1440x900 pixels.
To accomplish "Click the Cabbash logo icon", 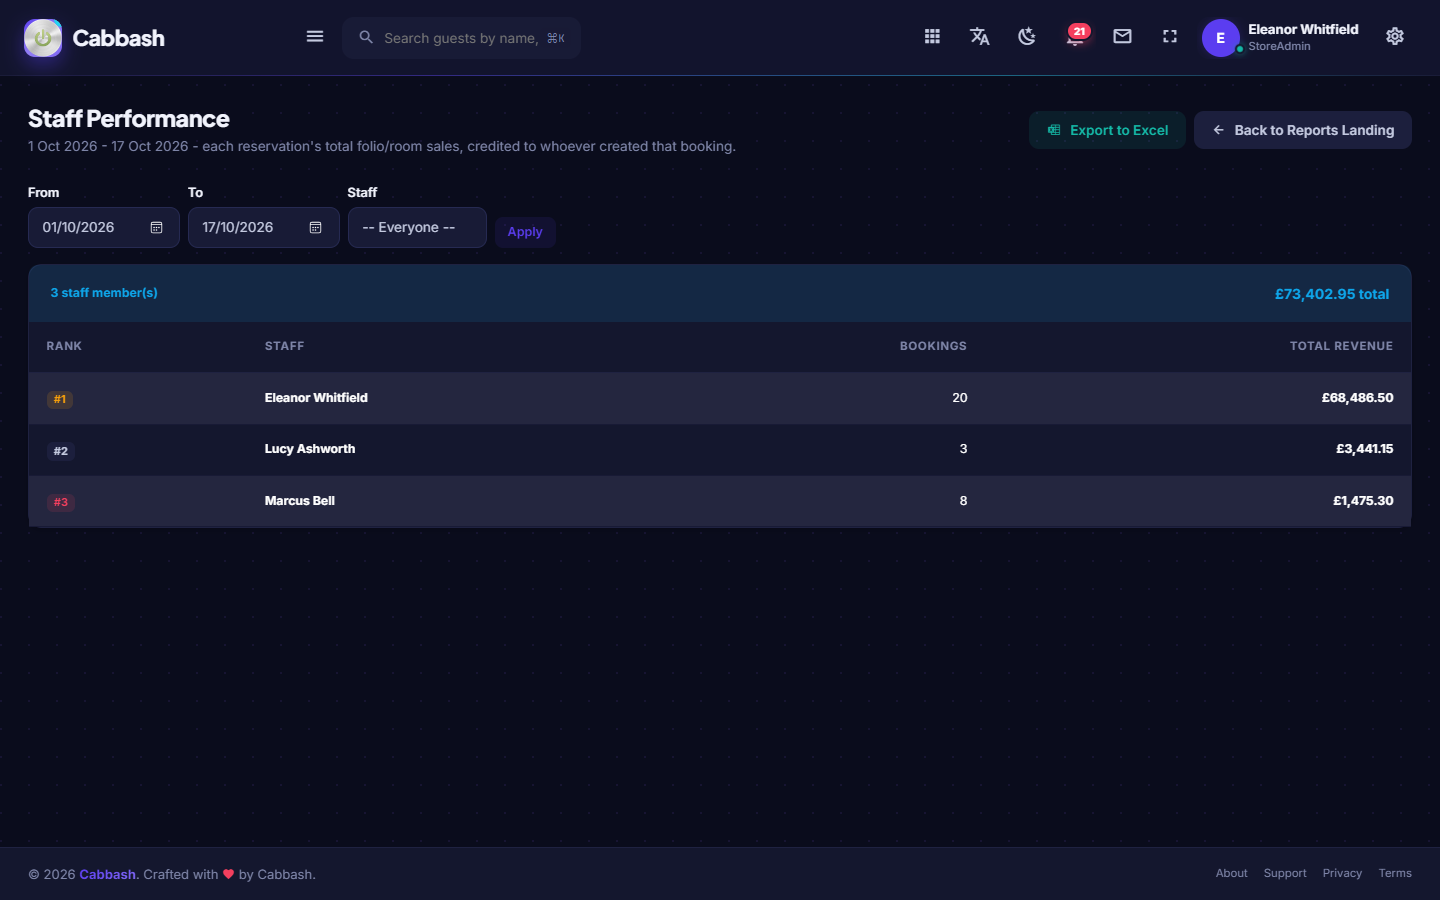I will [43, 38].
